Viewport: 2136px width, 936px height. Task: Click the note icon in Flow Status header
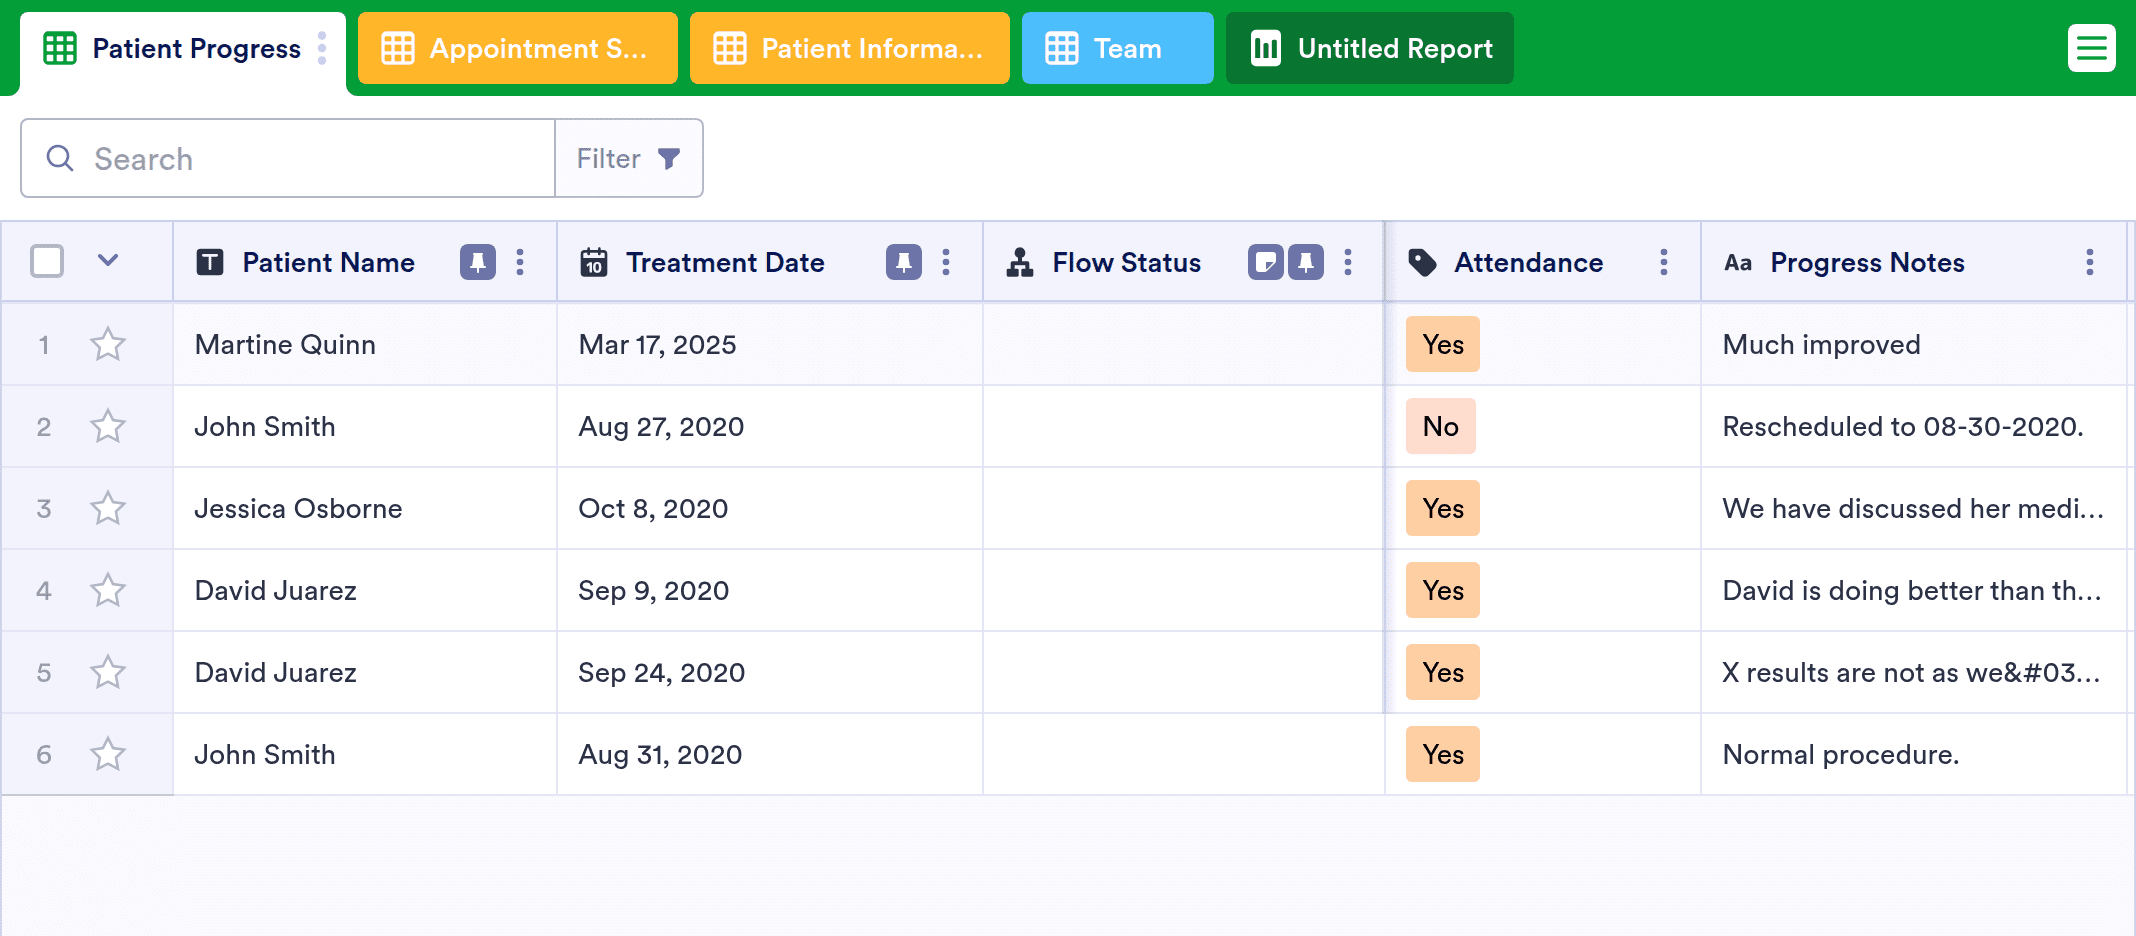[1266, 262]
